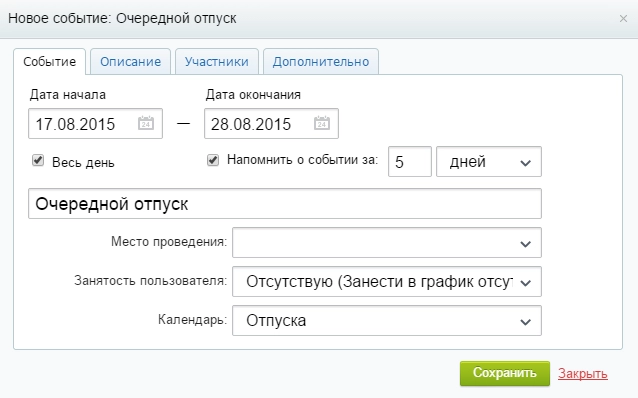Click the 'Весь день' label text
The image size is (638, 398).
tap(83, 162)
